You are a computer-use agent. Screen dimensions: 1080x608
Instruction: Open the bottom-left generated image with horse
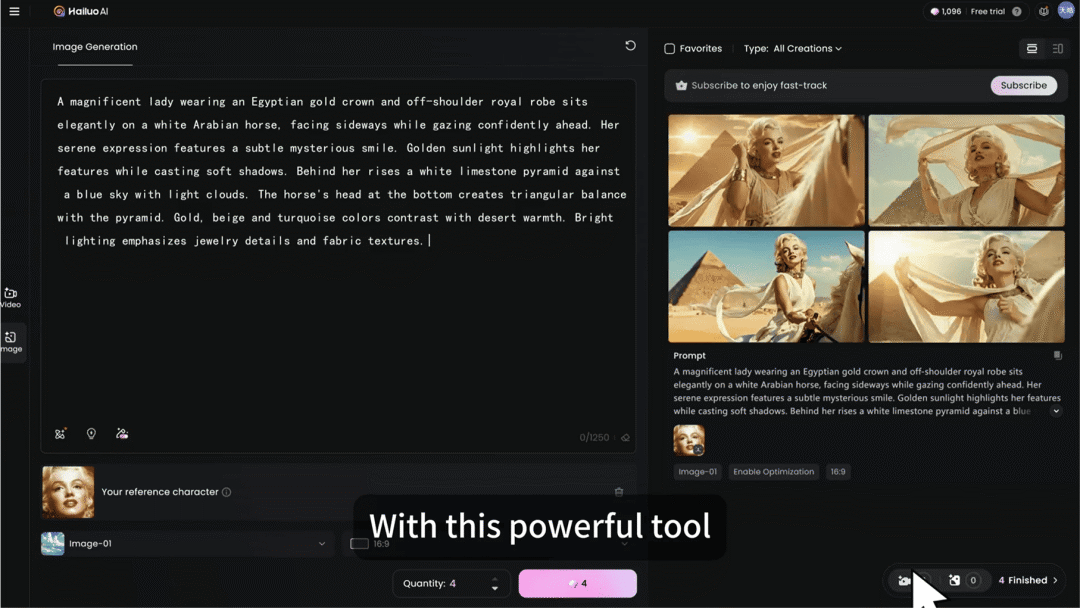pyautogui.click(x=766, y=286)
